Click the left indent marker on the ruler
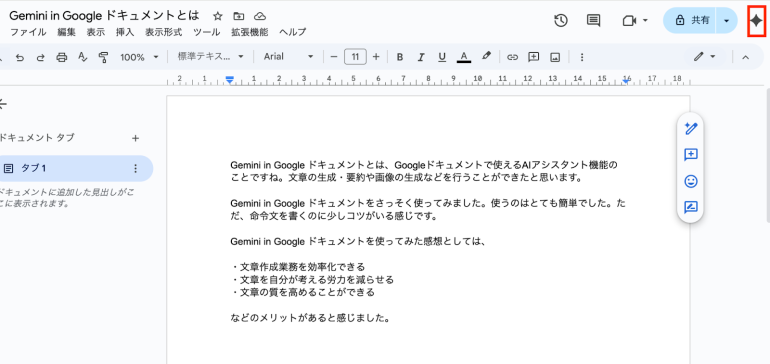Image resolution: width=770 pixels, height=364 pixels. [x=229, y=80]
